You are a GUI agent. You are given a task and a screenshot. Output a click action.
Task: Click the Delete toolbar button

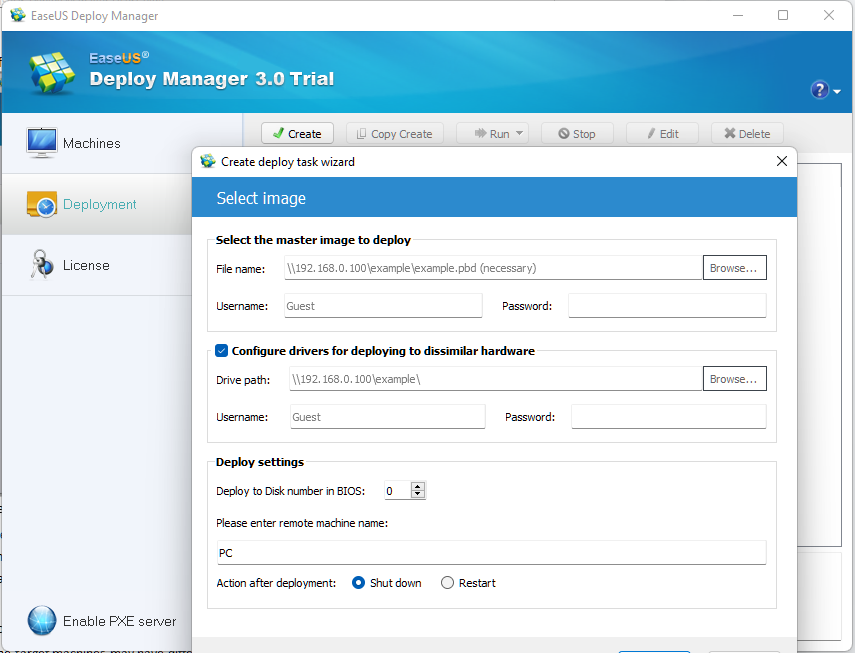click(x=747, y=134)
